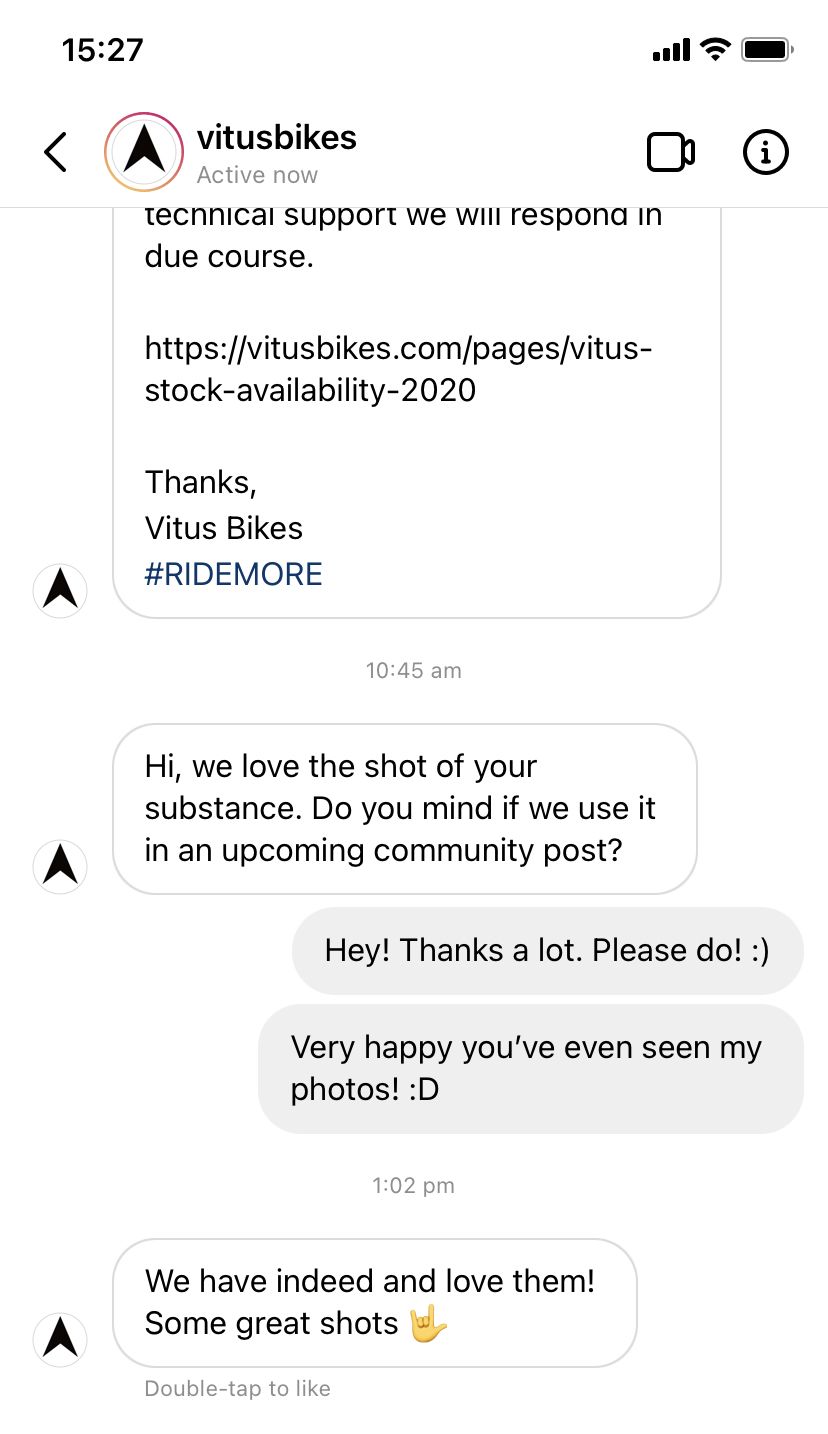Tap the #RIDEMORE hashtag
This screenshot has width=828, height=1434.
coord(234,574)
